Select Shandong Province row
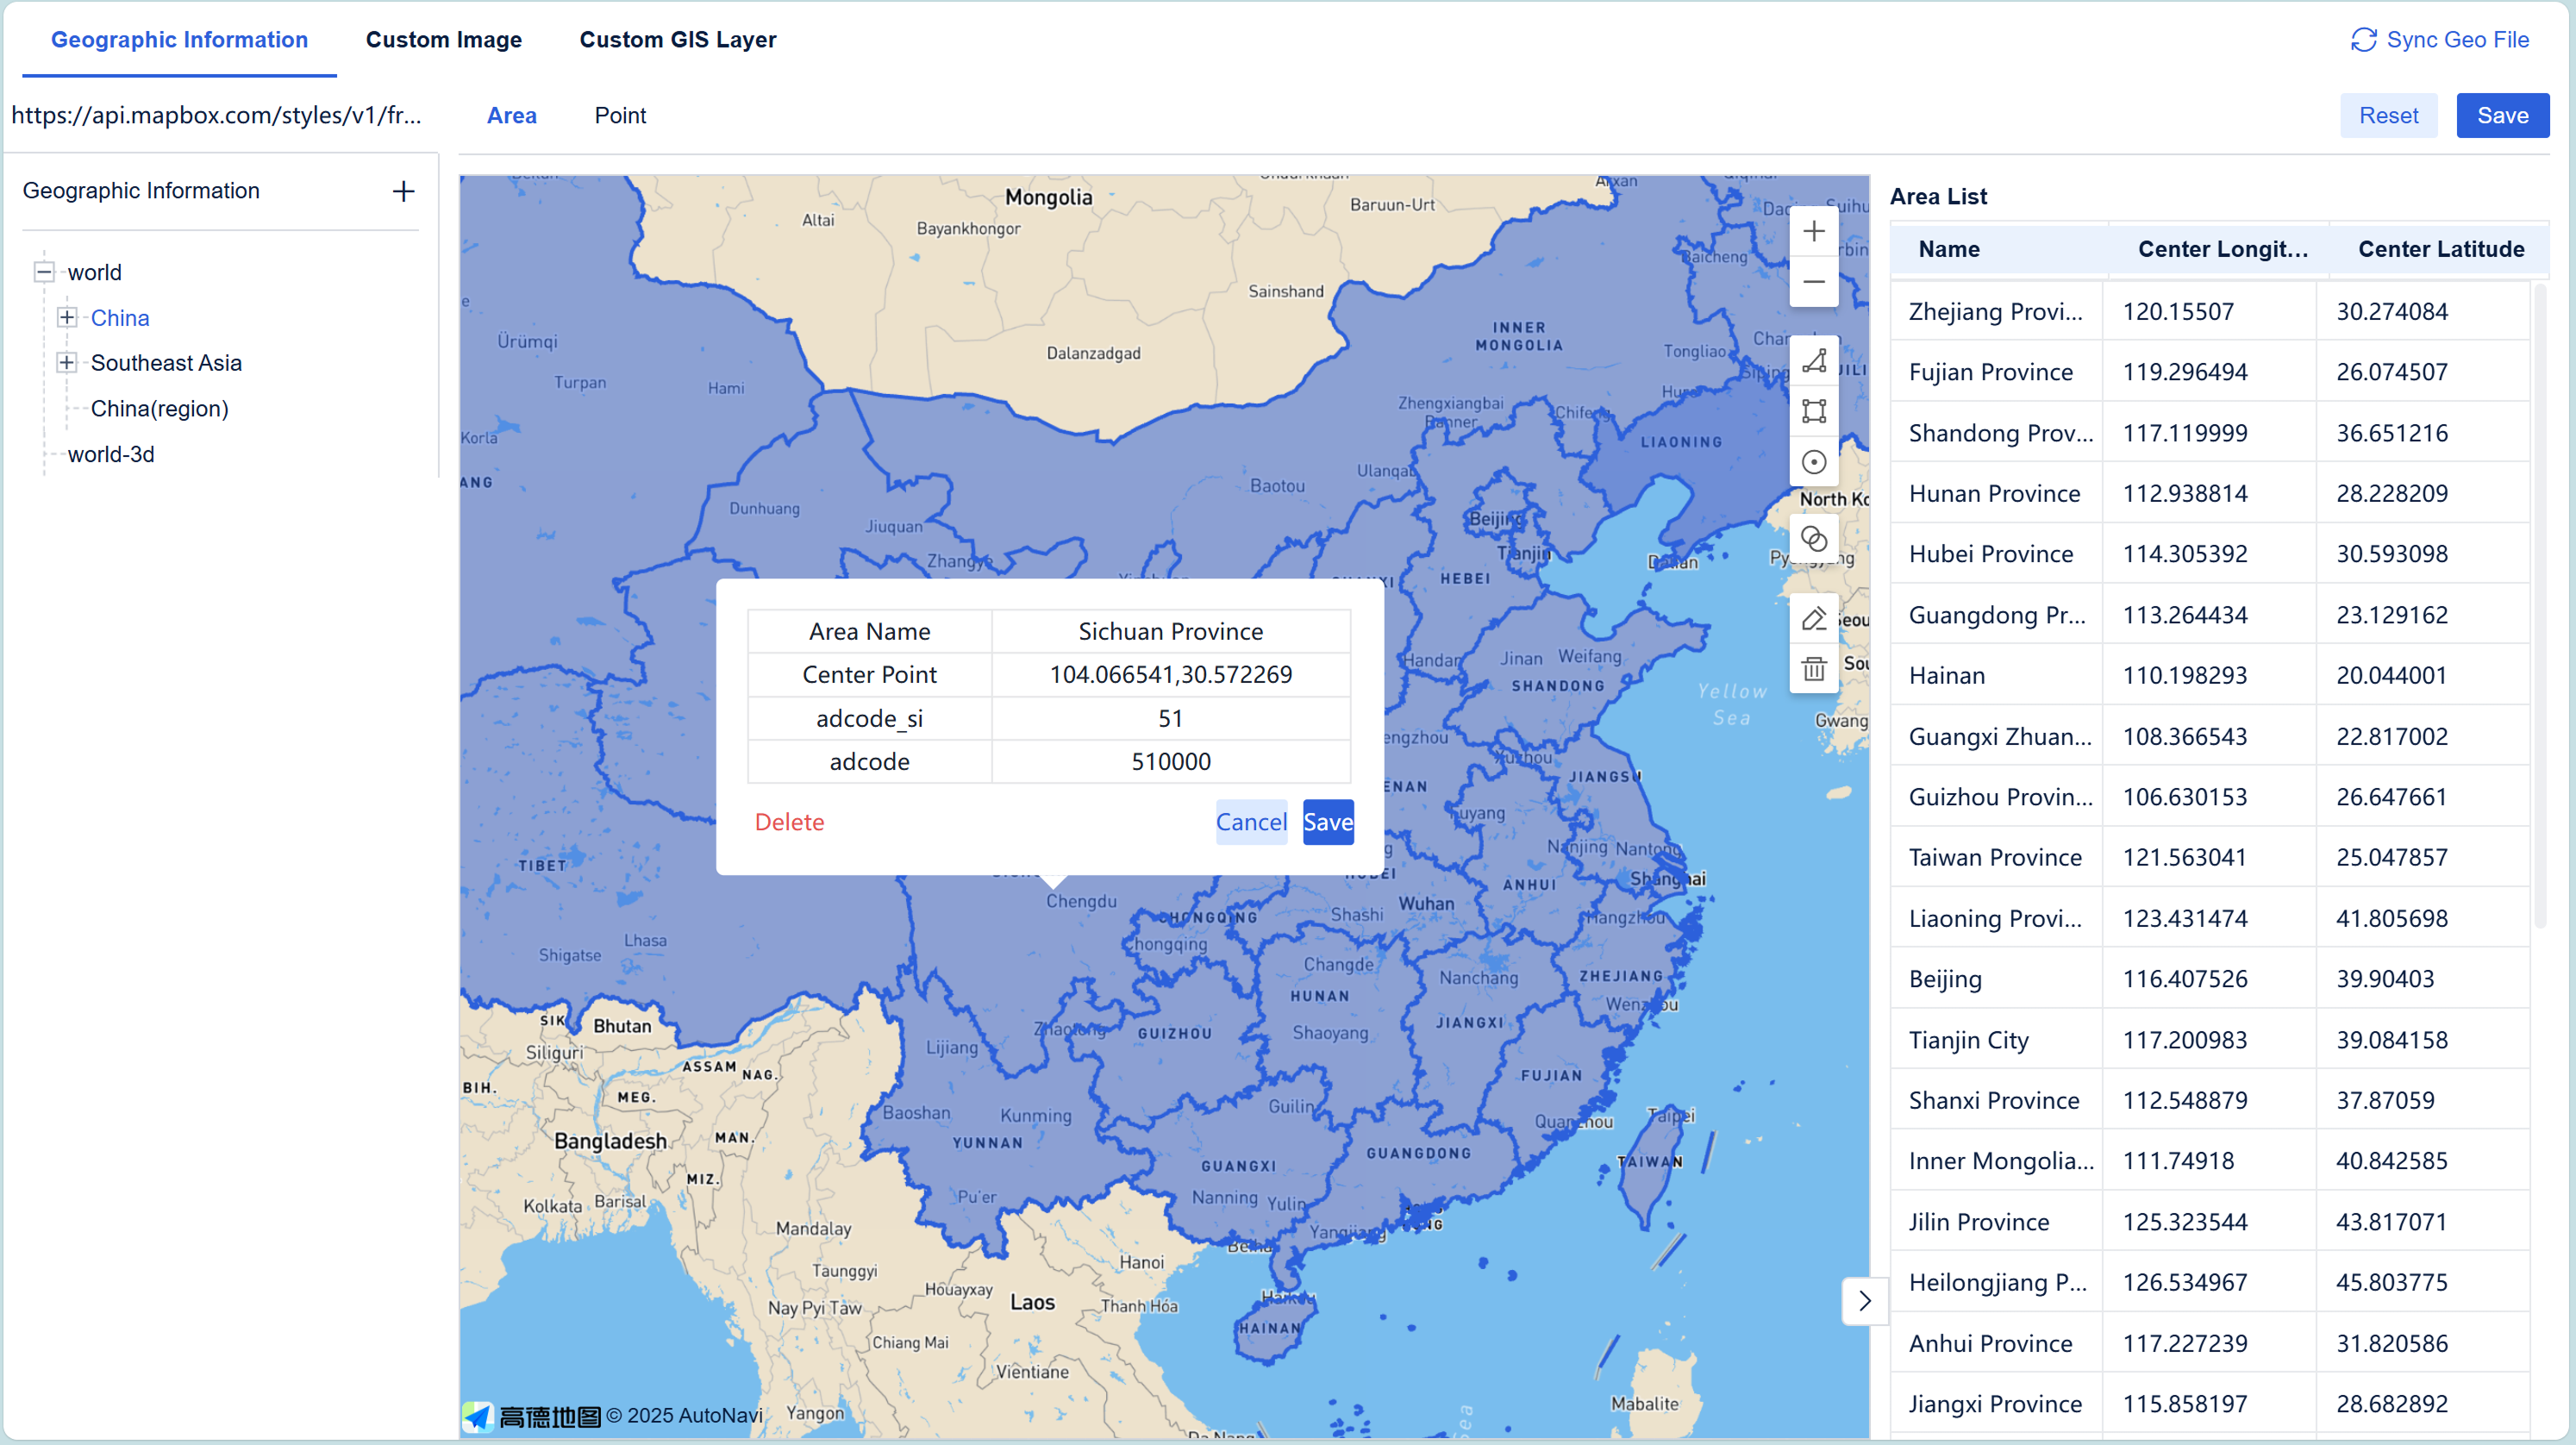This screenshot has height=1445, width=2576. [x=2209, y=433]
